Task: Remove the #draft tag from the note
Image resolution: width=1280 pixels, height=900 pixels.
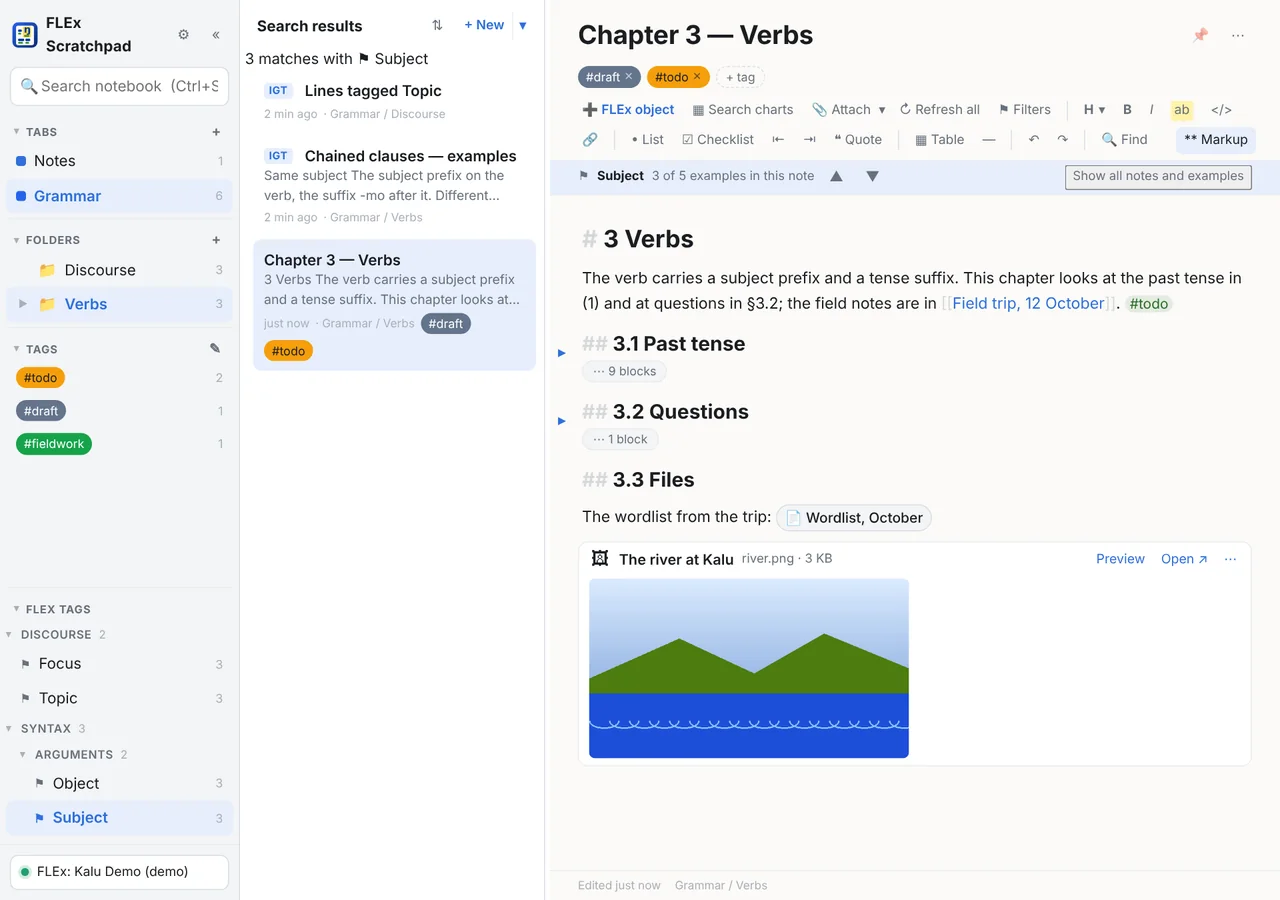Action: coord(629,77)
